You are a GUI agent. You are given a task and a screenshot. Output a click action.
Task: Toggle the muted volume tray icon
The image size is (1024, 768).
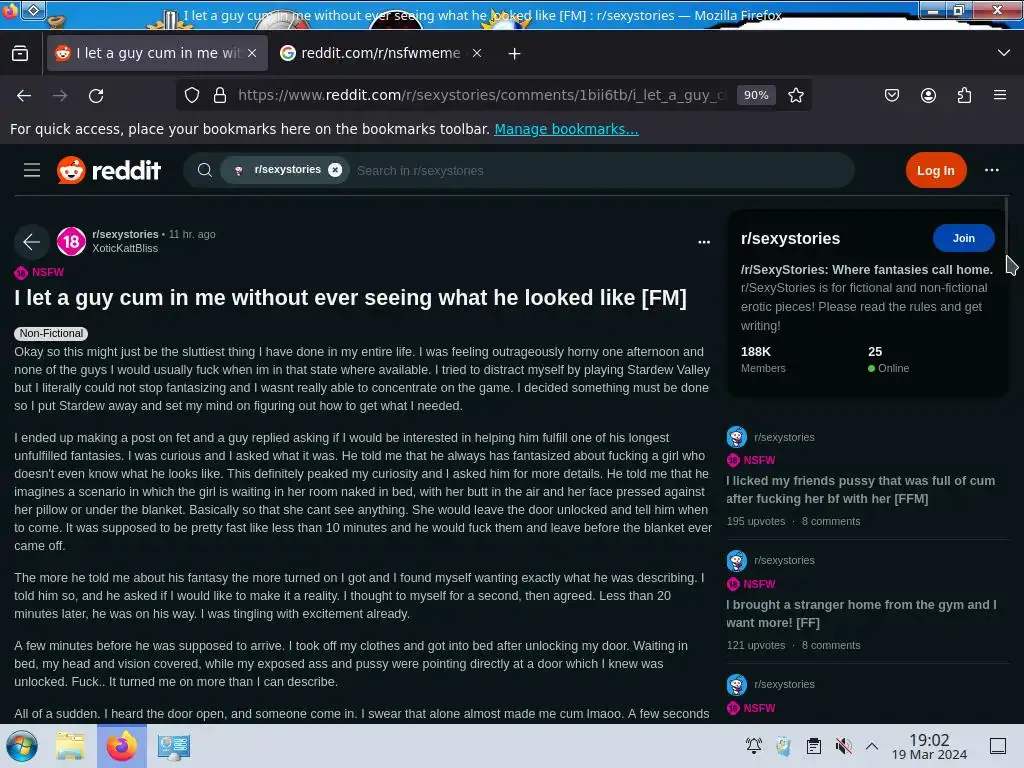point(843,746)
